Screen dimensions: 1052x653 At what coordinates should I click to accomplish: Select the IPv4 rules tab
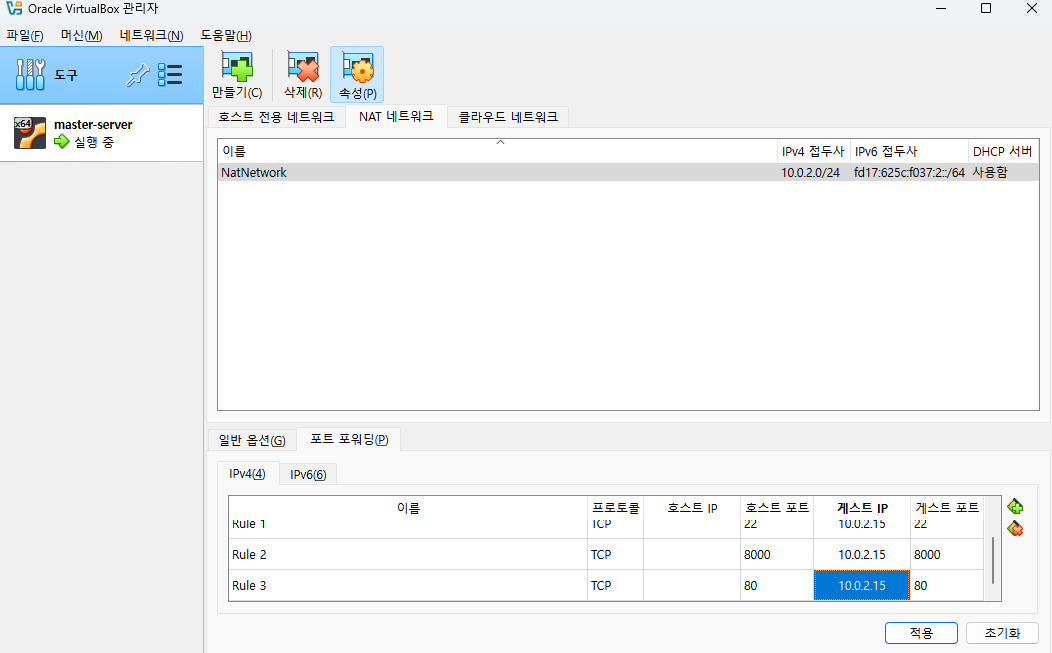[247, 474]
